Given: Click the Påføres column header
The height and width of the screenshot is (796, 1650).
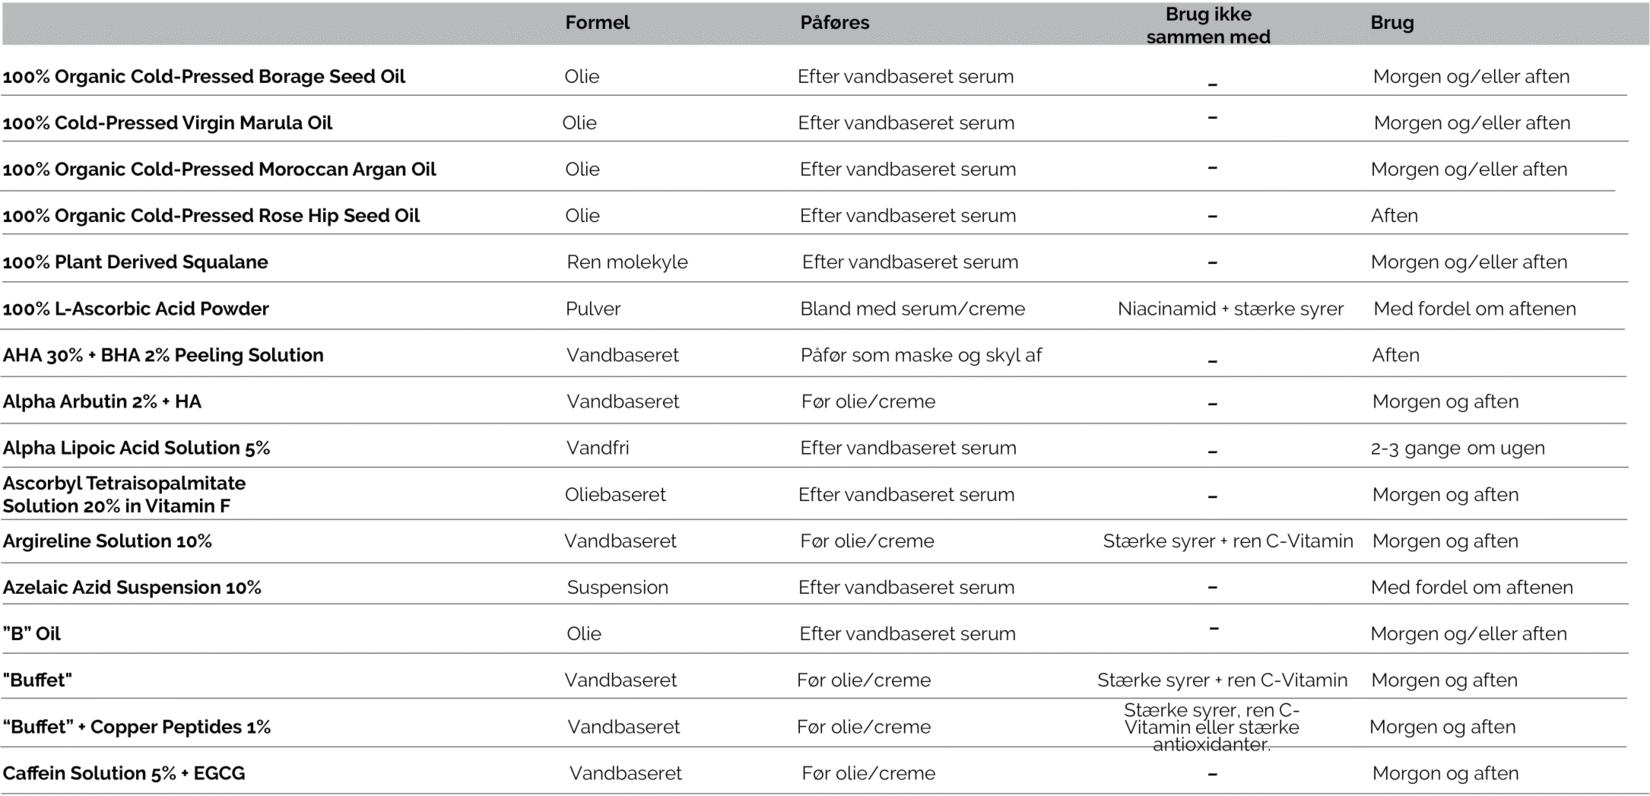Looking at the screenshot, I should point(835,23).
